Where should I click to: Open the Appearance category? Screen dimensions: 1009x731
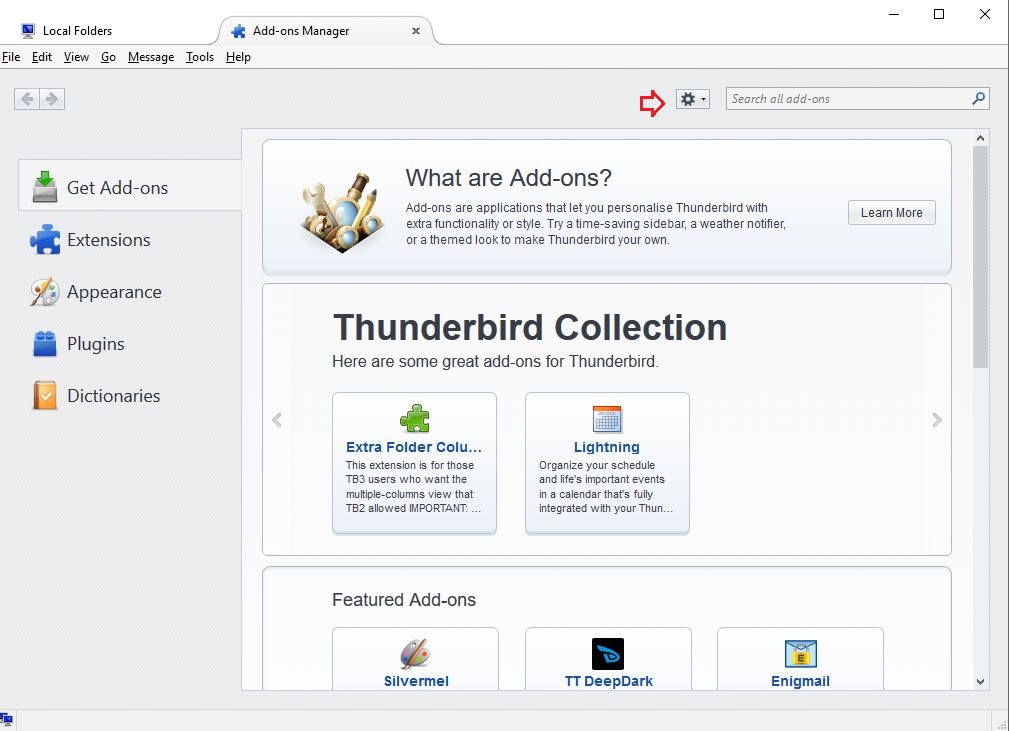pos(130,292)
